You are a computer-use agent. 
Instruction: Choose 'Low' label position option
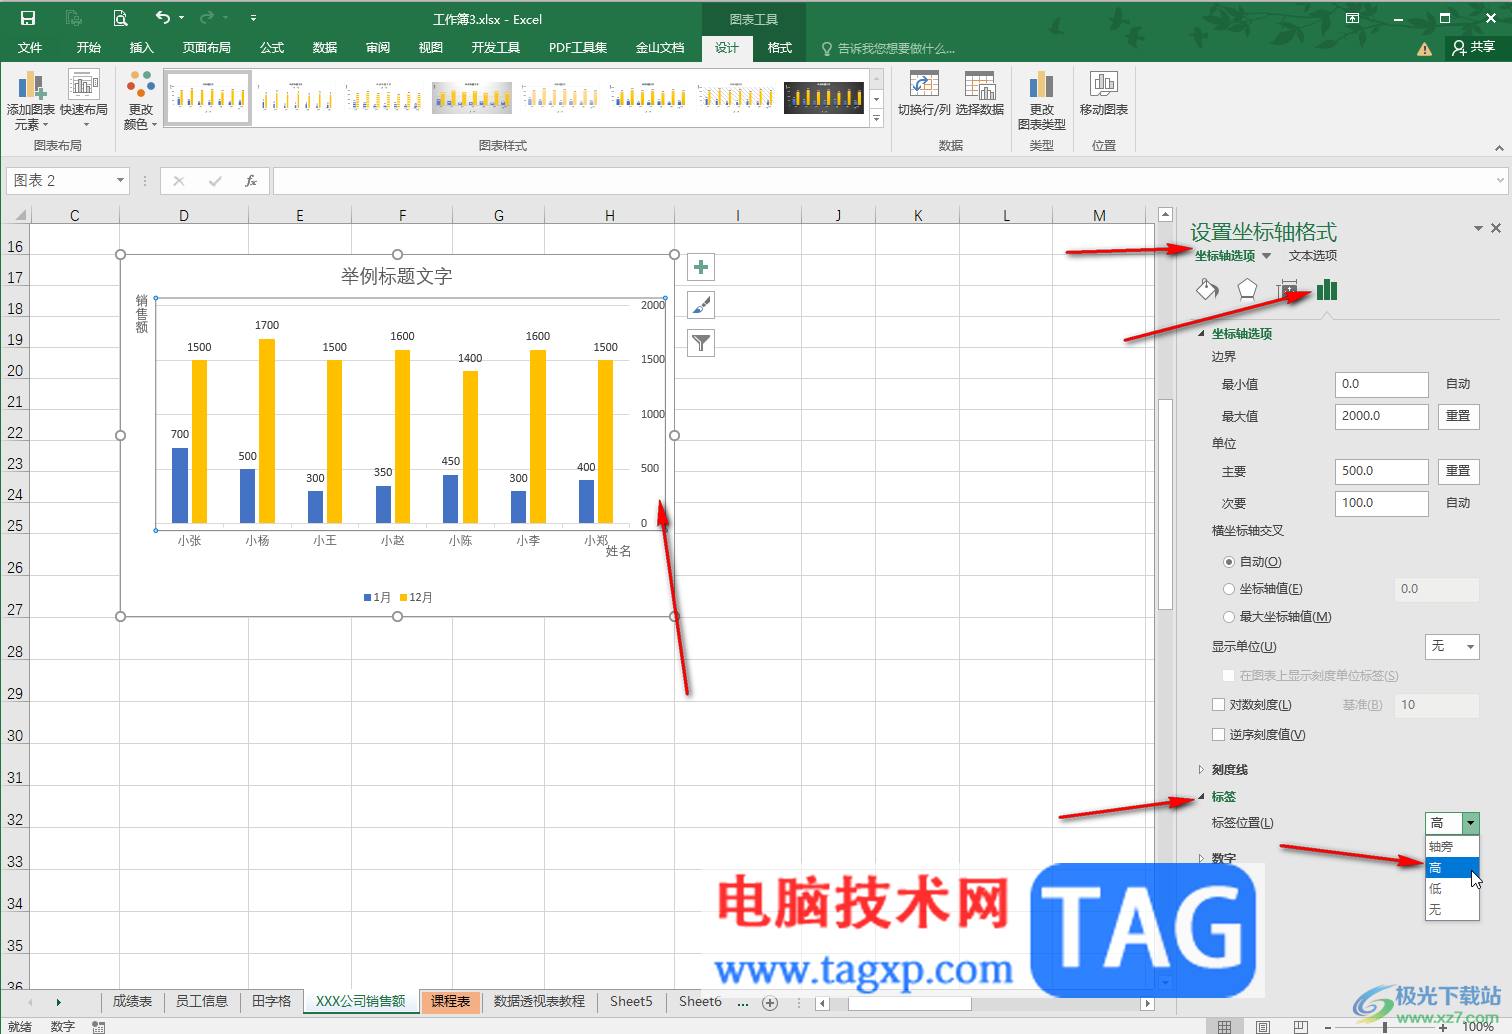(x=1452, y=889)
